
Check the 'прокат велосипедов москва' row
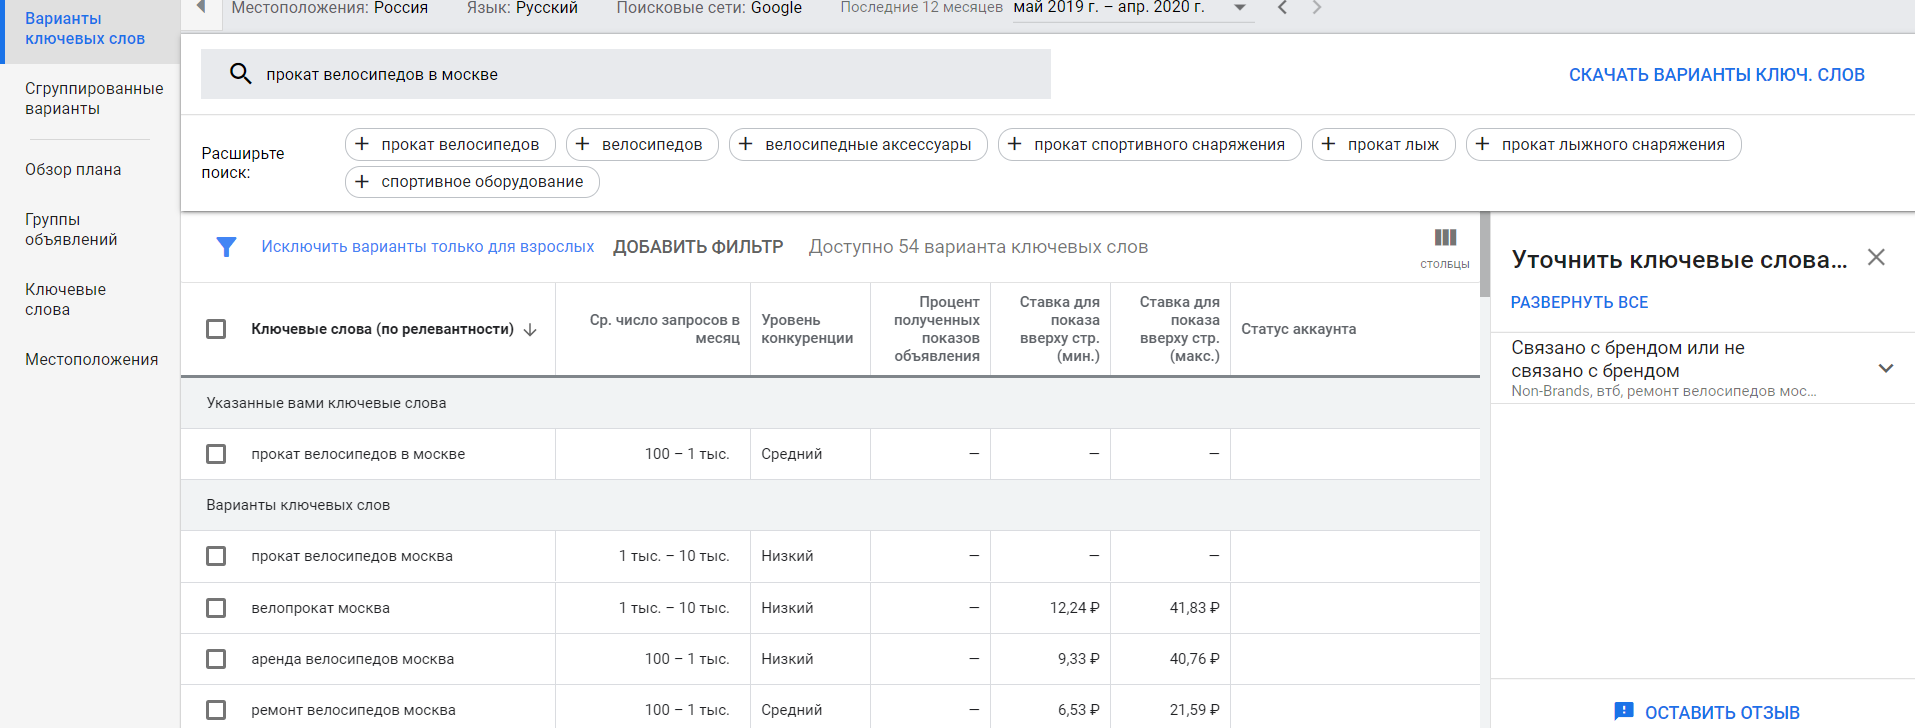tap(216, 556)
